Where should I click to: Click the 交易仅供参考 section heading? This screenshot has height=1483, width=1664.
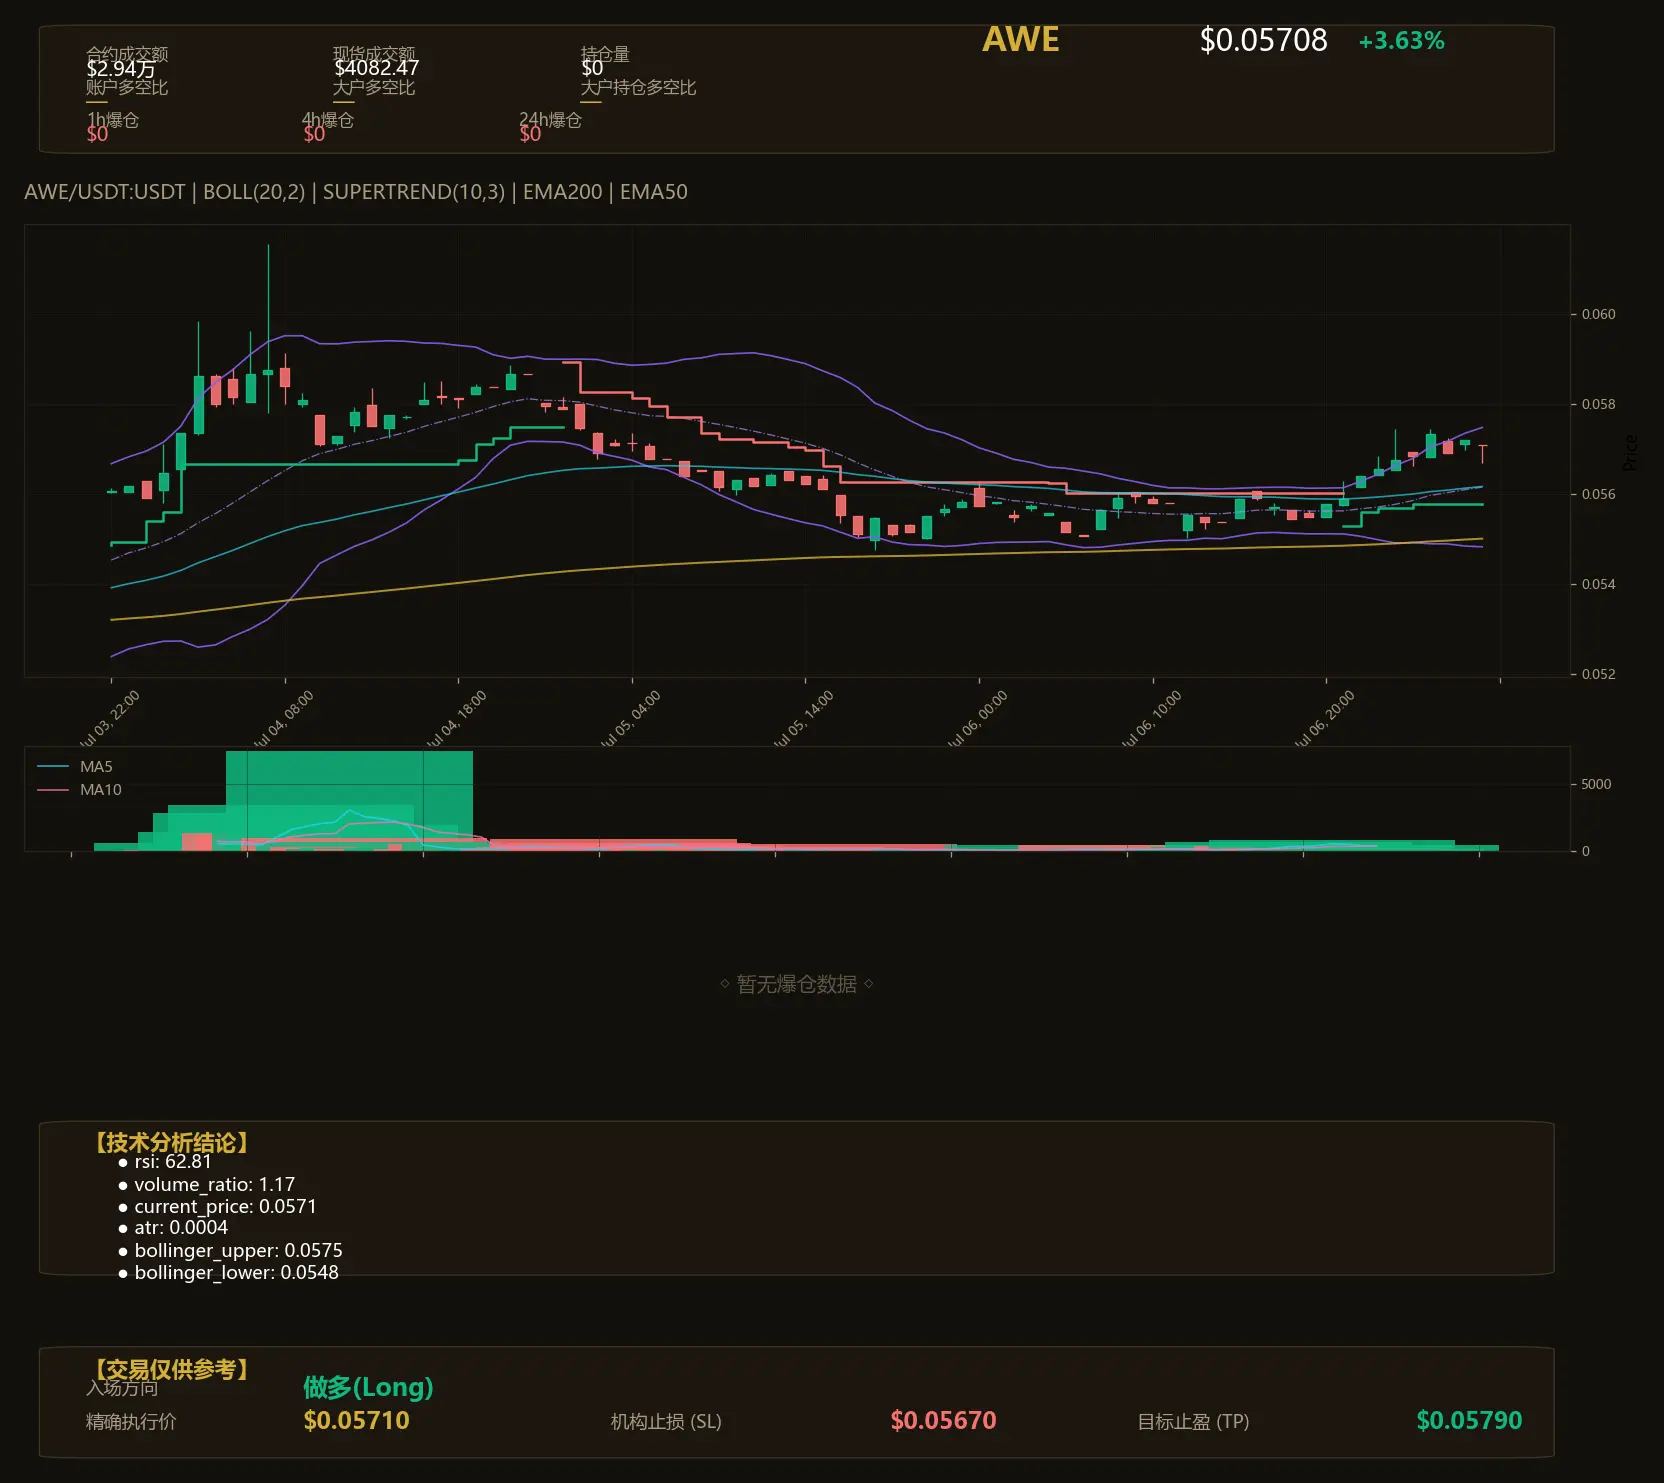pyautogui.click(x=171, y=1369)
